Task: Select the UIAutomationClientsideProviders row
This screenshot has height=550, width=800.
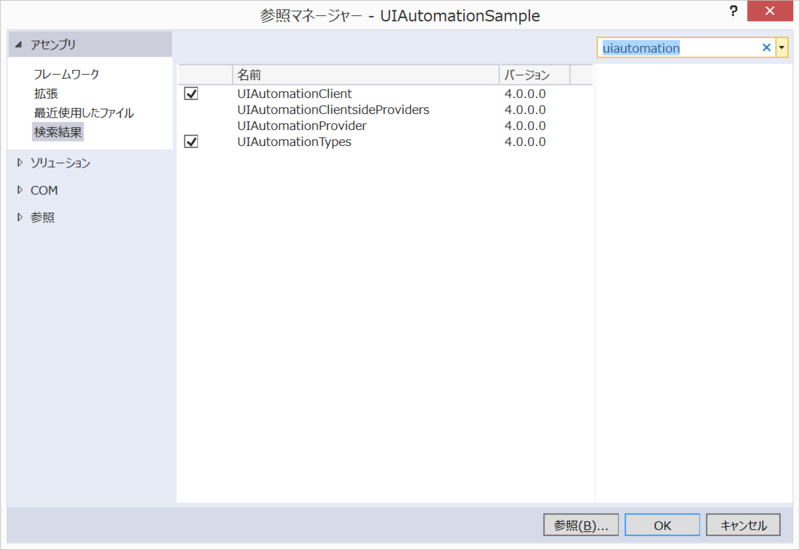Action: pyautogui.click(x=385, y=110)
